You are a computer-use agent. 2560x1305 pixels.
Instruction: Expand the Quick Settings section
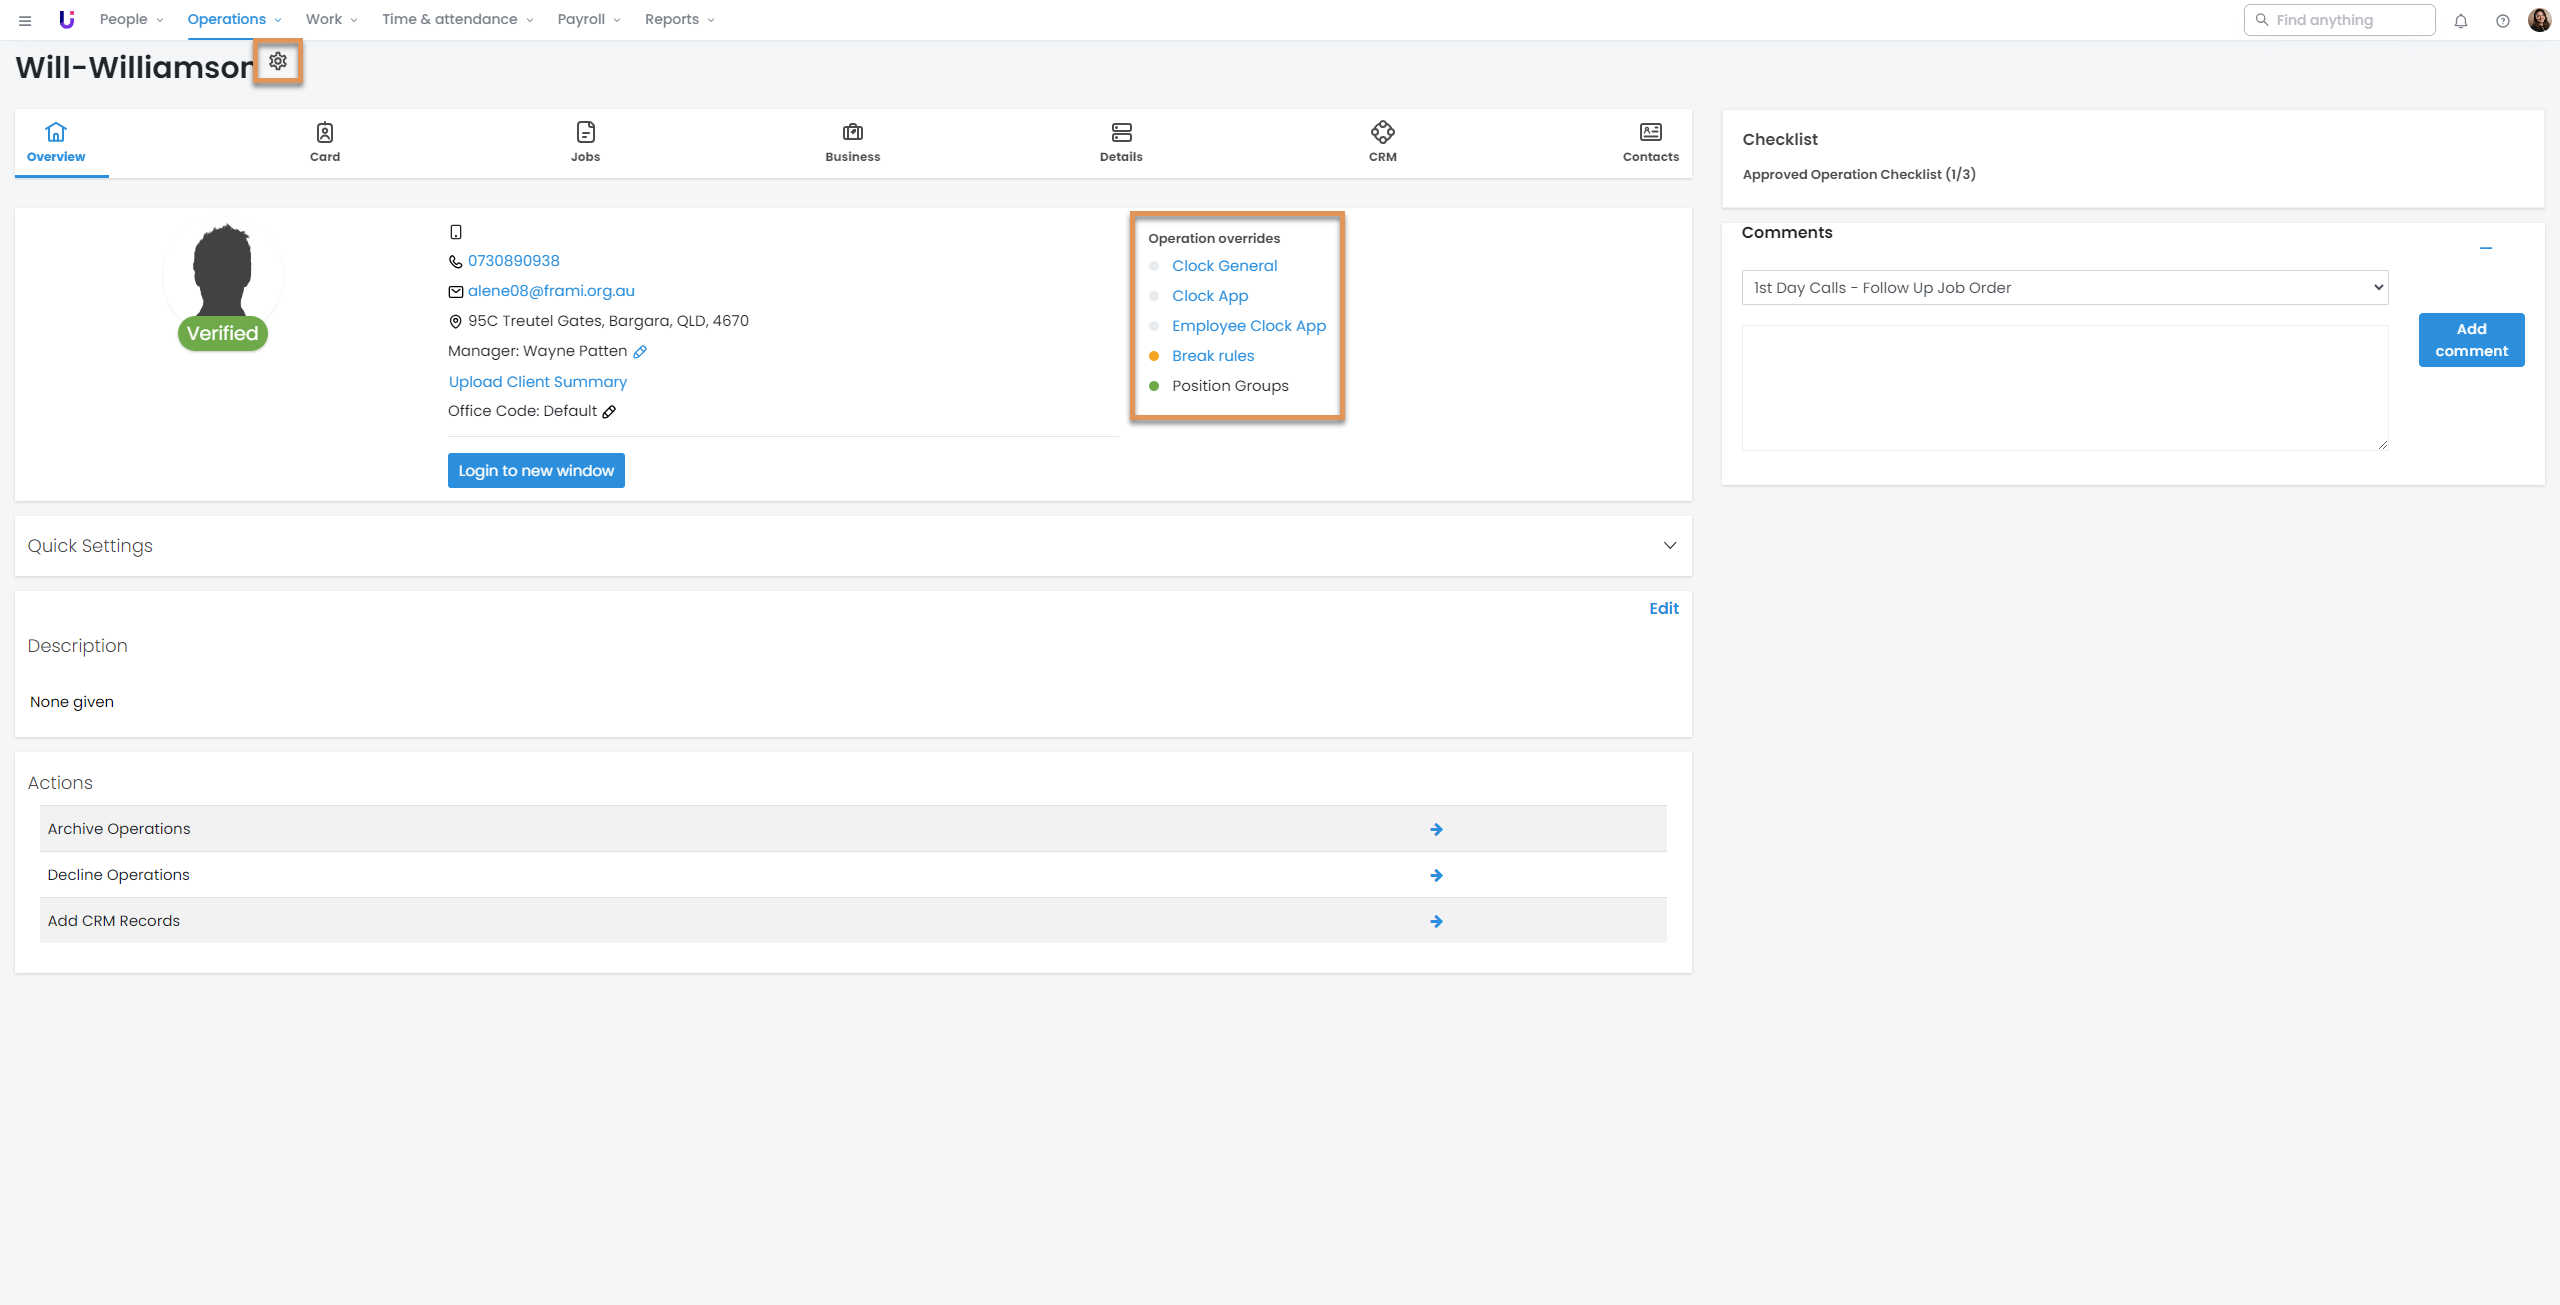(x=1669, y=546)
